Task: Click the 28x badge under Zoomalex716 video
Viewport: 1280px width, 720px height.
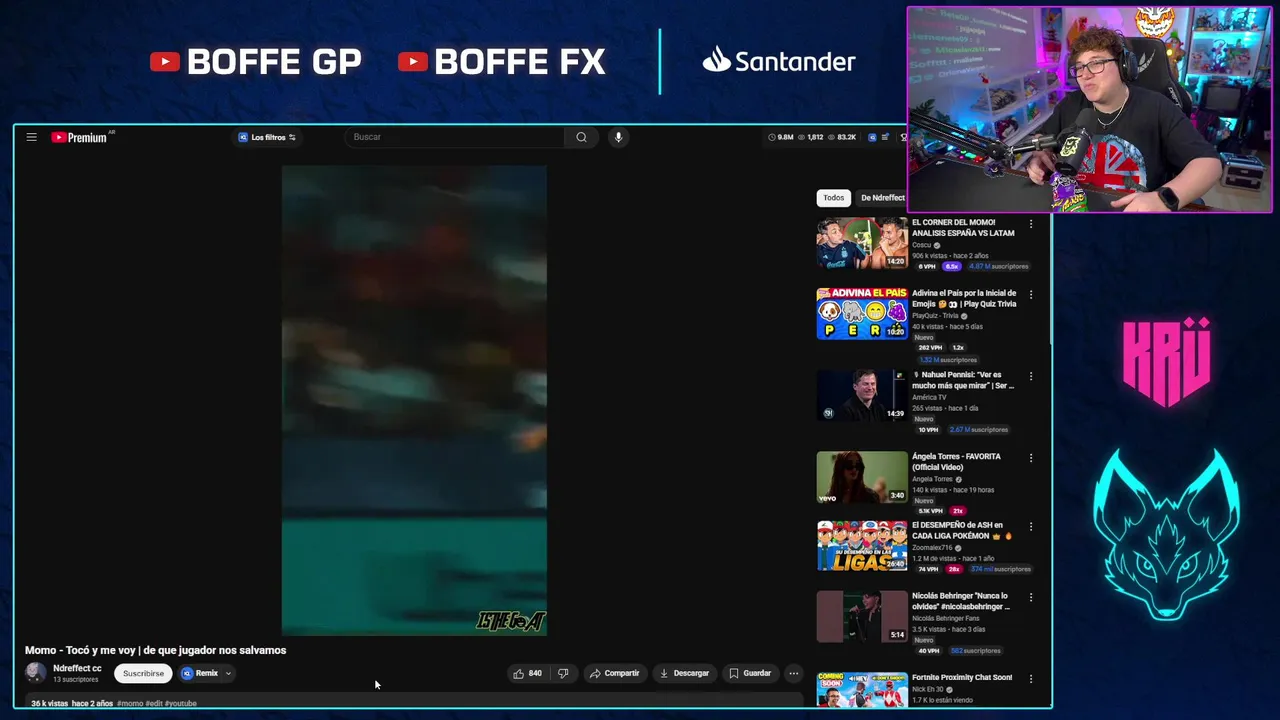Action: (954, 569)
